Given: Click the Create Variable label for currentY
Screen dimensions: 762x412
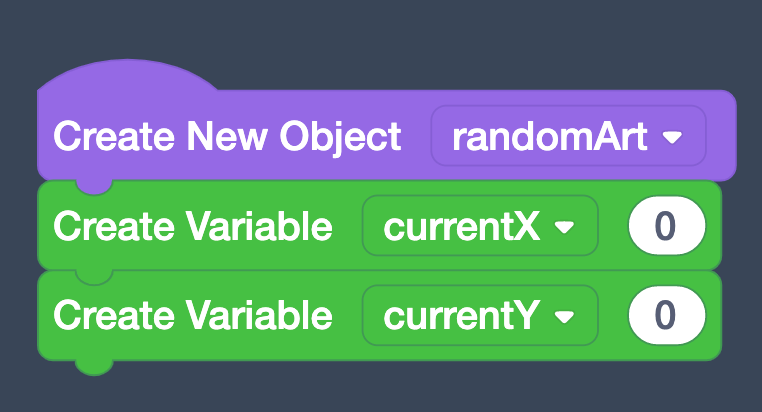Looking at the screenshot, I should [x=192, y=316].
